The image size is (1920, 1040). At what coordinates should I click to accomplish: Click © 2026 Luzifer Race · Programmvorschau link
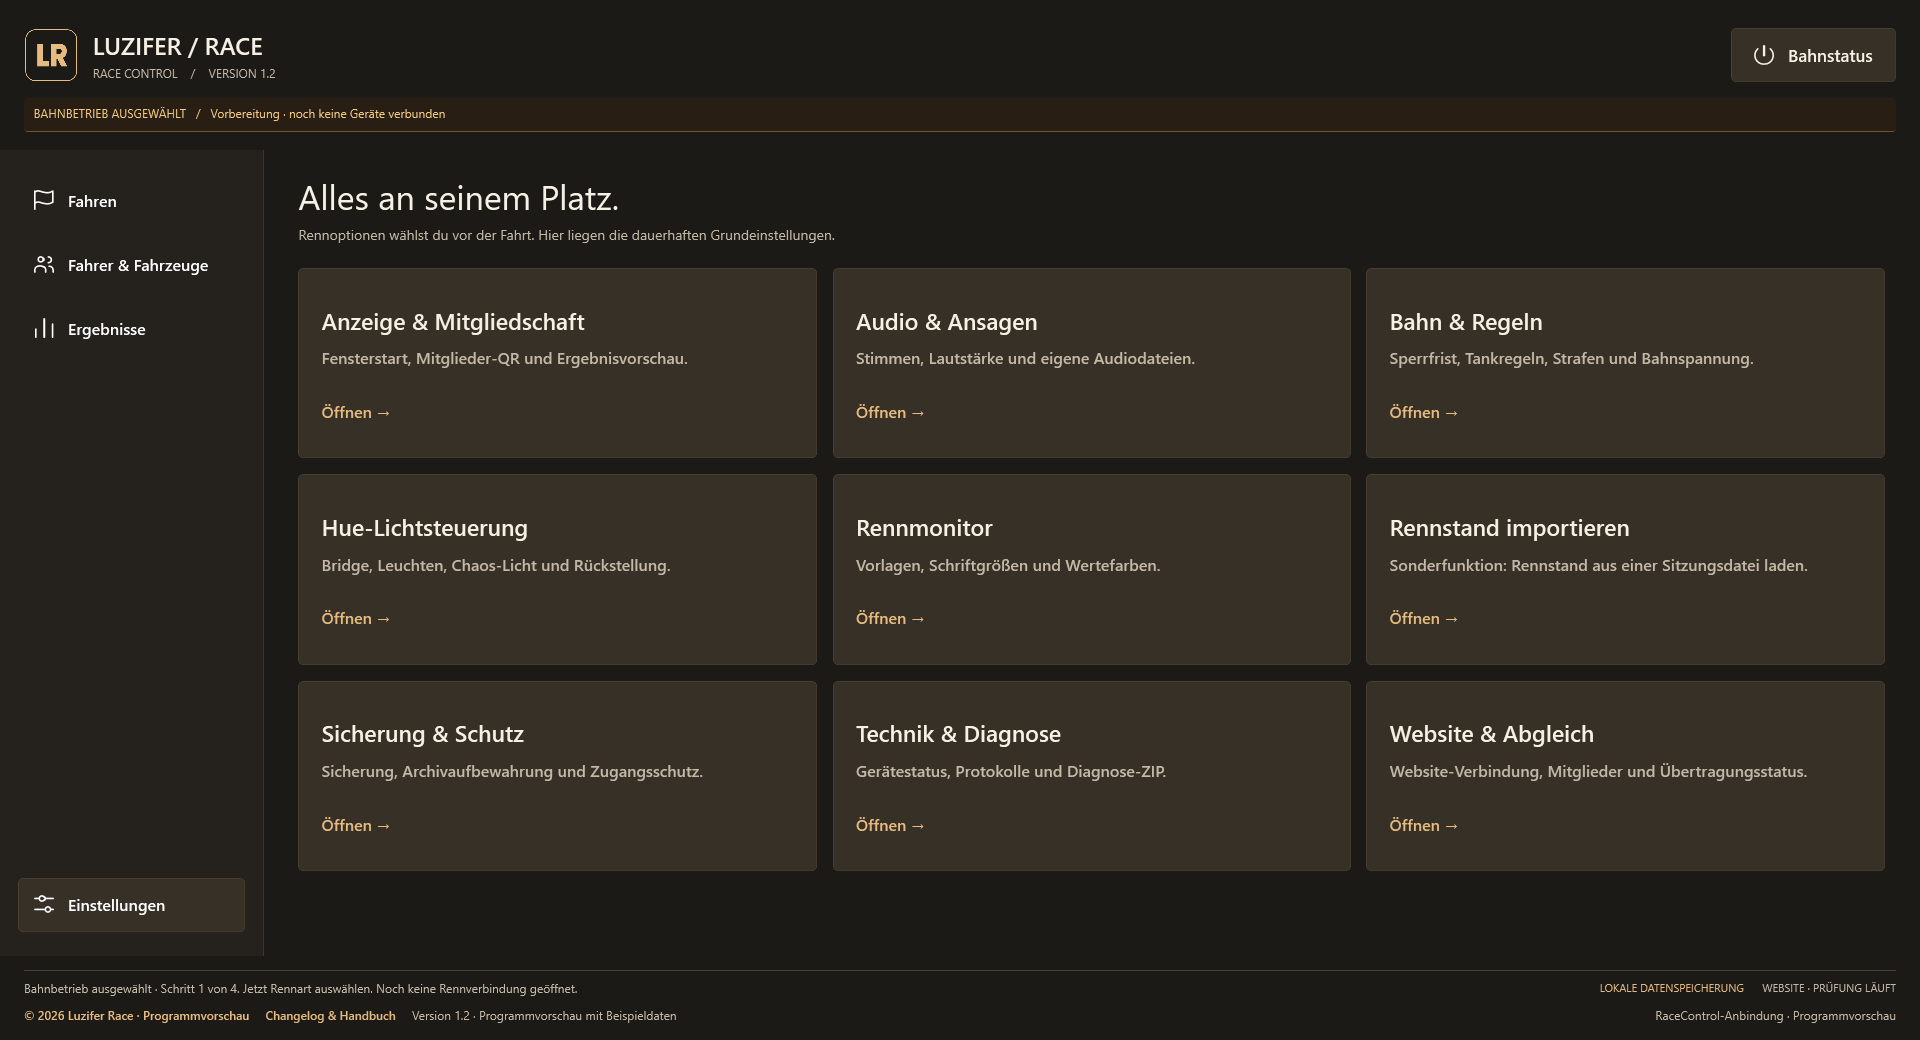(137, 1016)
